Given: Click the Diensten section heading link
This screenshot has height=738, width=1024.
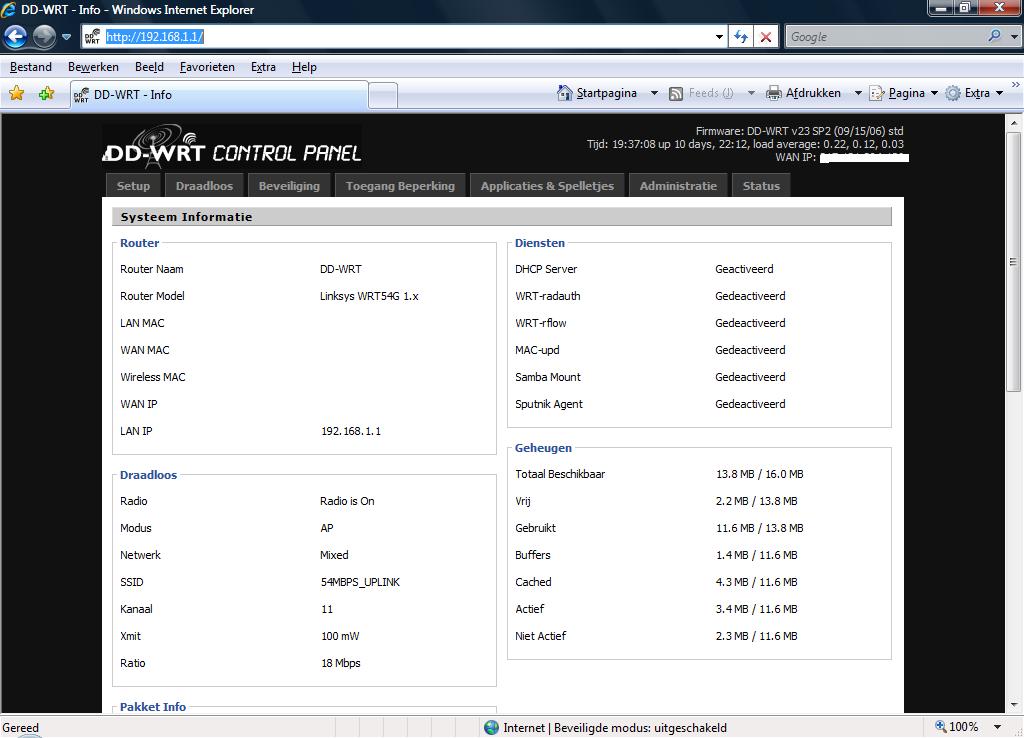Looking at the screenshot, I should pos(539,243).
